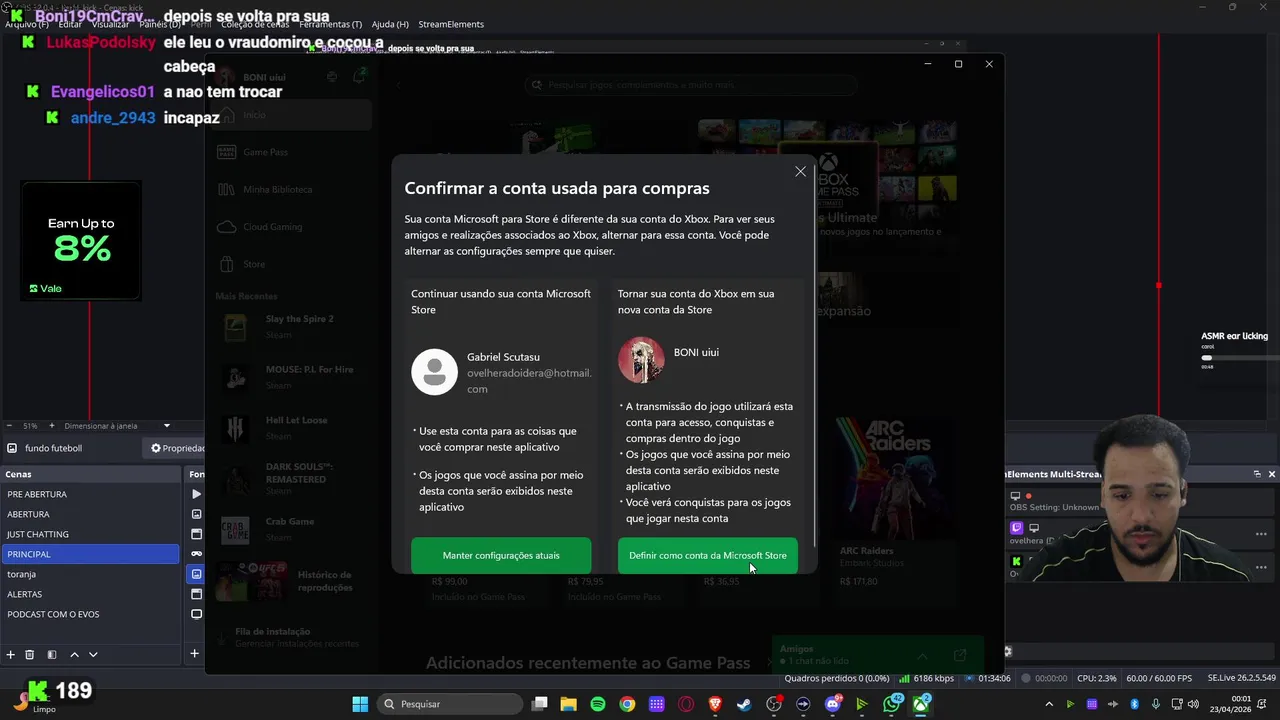Click Pesquisar taskbar search box

coord(450,704)
